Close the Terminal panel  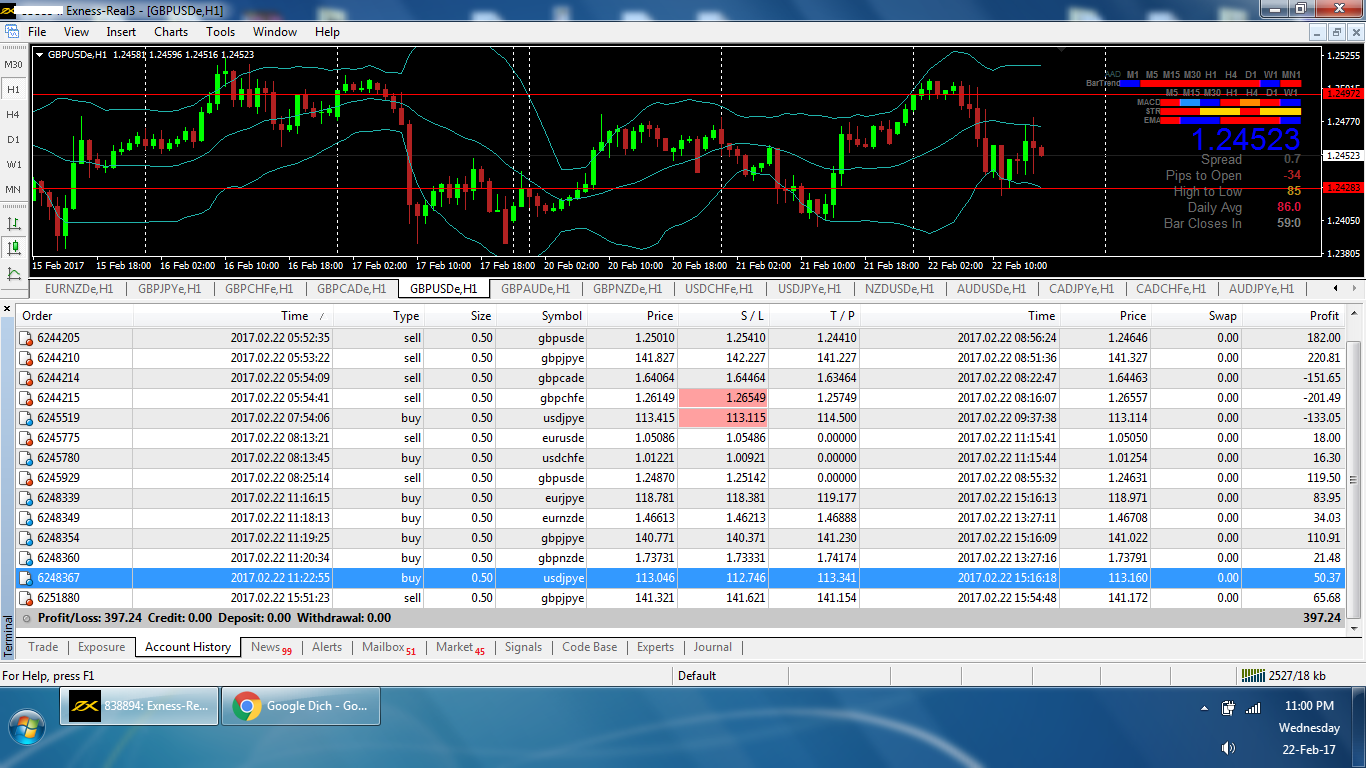click(x=8, y=309)
